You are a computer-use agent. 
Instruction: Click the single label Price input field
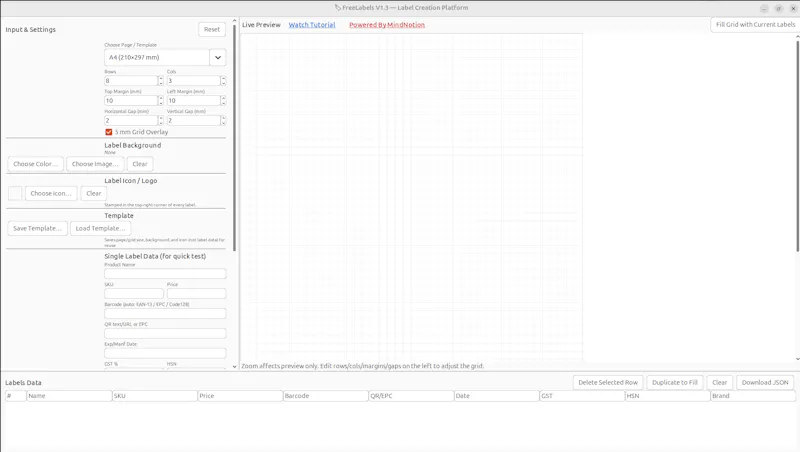[x=196, y=294]
